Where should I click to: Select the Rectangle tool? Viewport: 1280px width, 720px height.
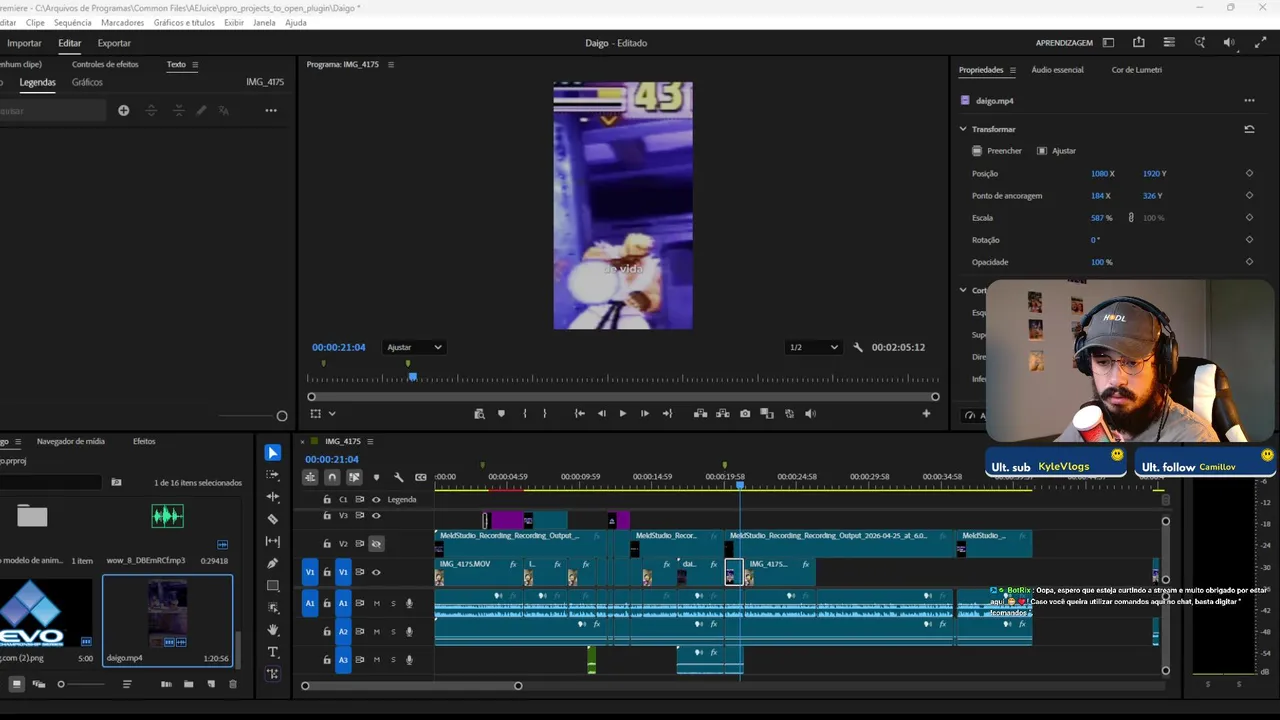coord(273,586)
